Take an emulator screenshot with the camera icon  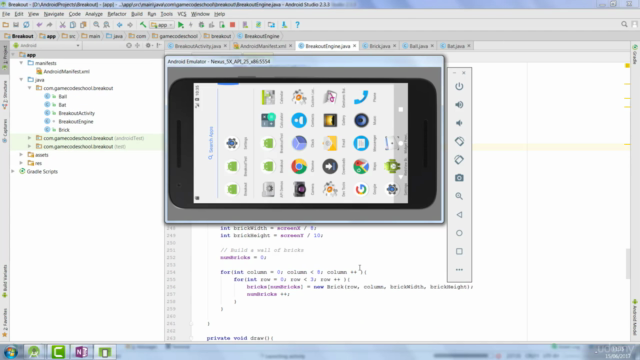[x=459, y=178]
